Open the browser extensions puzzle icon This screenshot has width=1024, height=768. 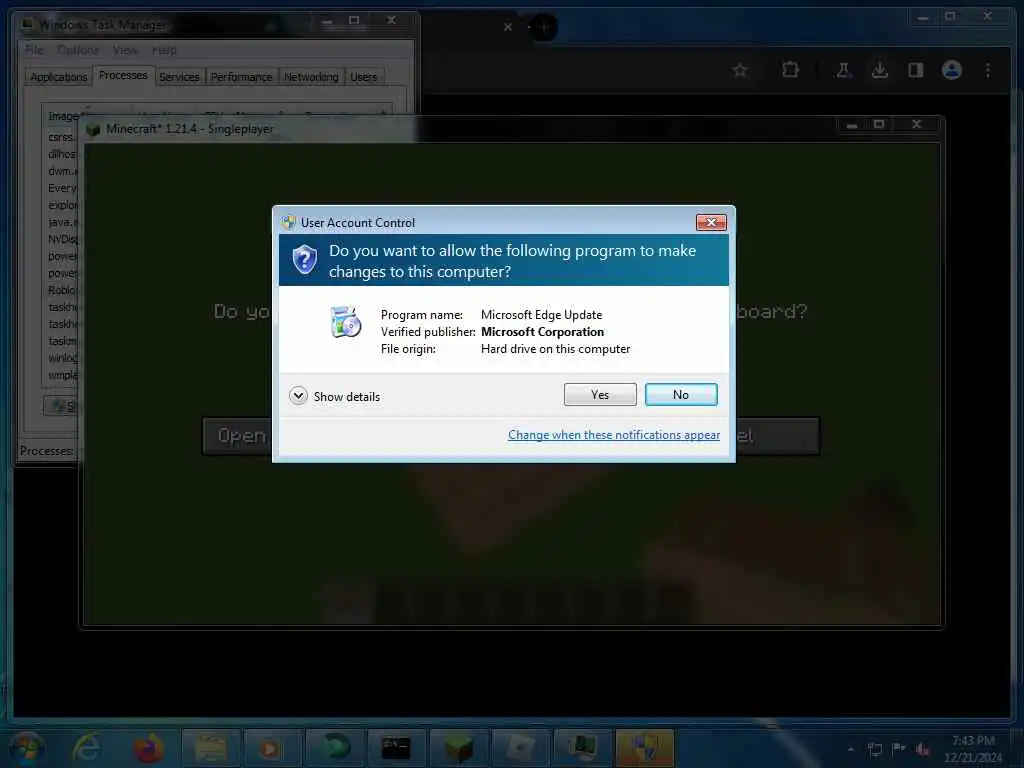pyautogui.click(x=790, y=70)
